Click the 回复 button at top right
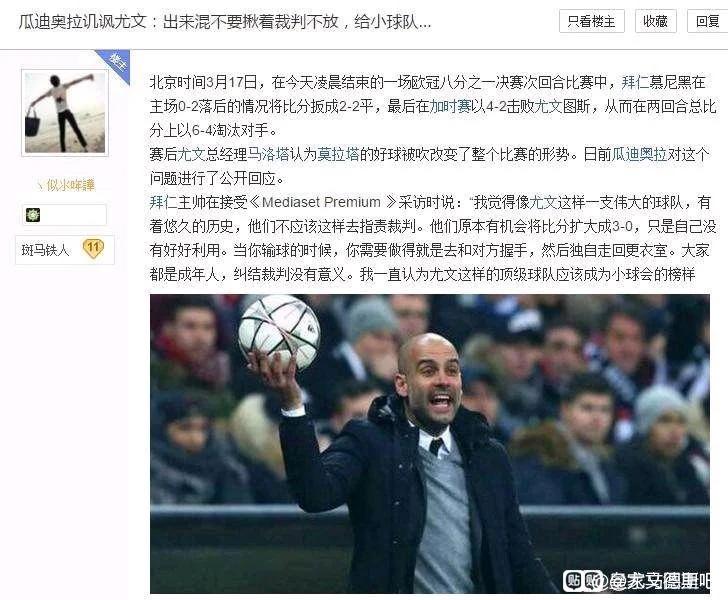Screen dimensions: 728x600 tap(708, 21)
